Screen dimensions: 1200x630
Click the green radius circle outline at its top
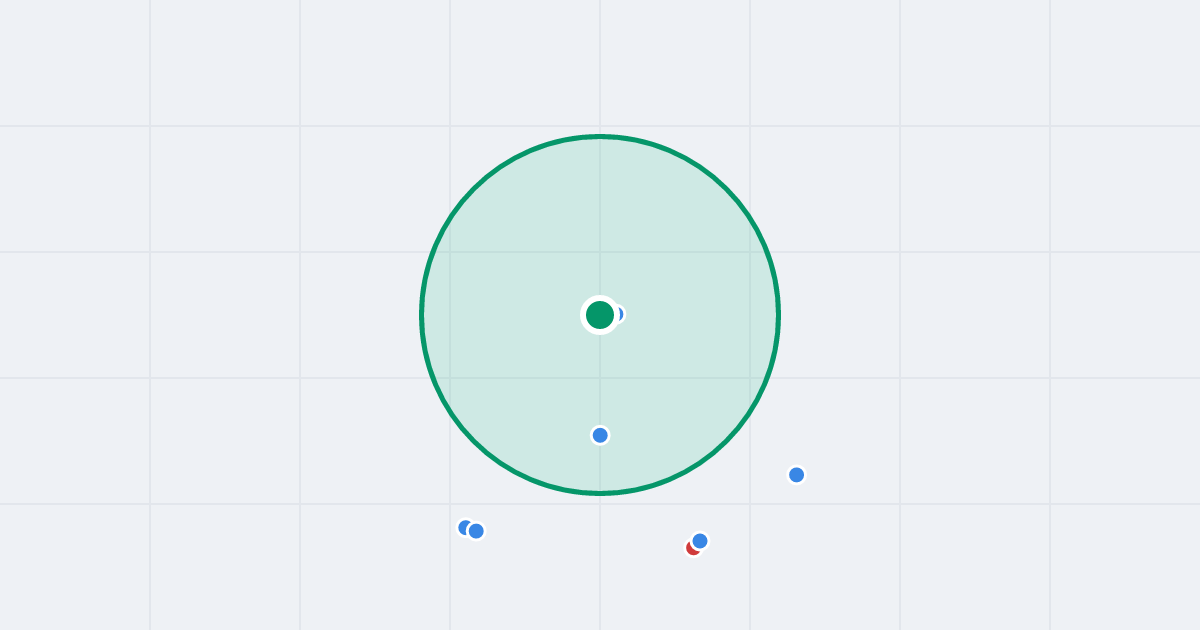pyautogui.click(x=600, y=136)
